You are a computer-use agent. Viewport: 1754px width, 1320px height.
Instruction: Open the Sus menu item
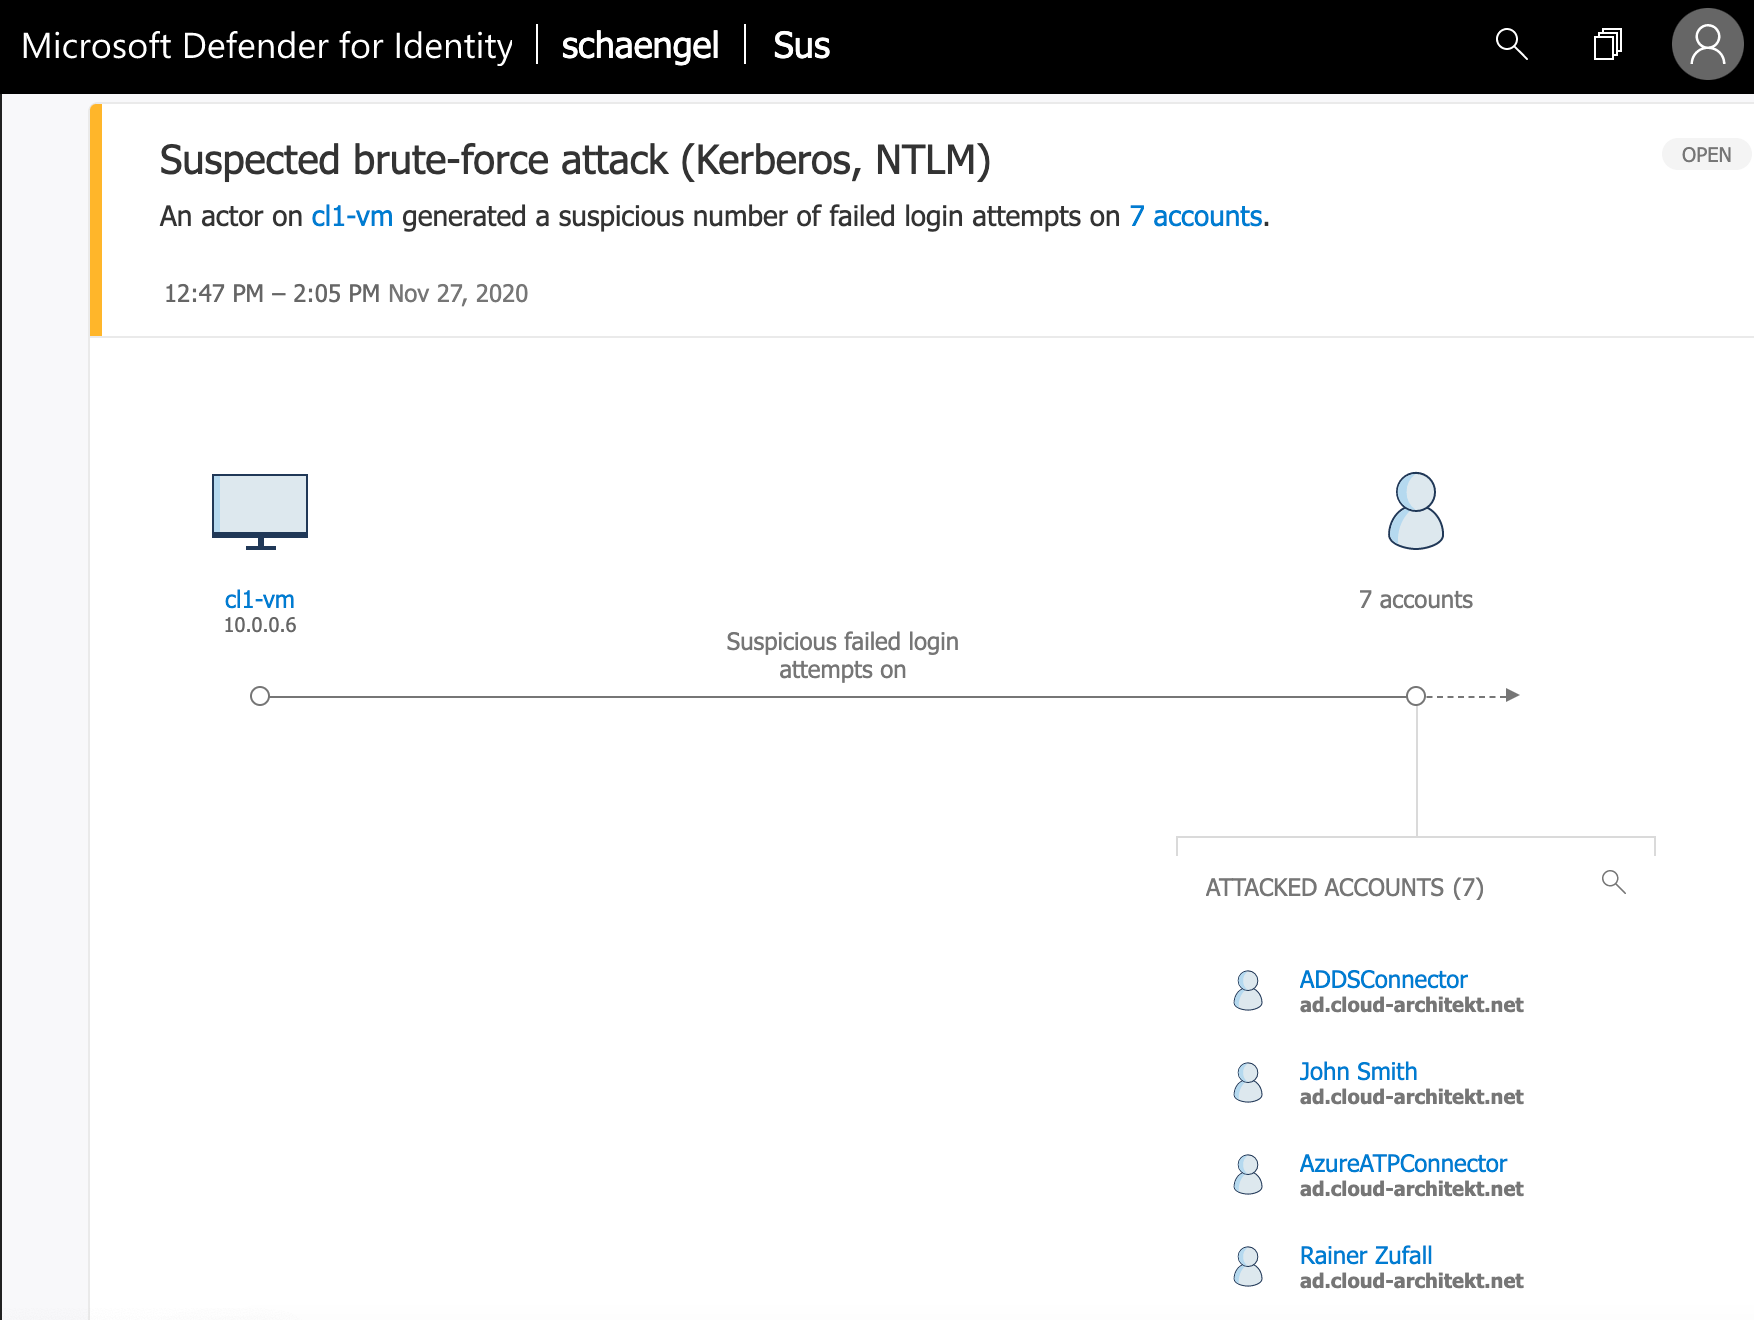pyautogui.click(x=800, y=45)
